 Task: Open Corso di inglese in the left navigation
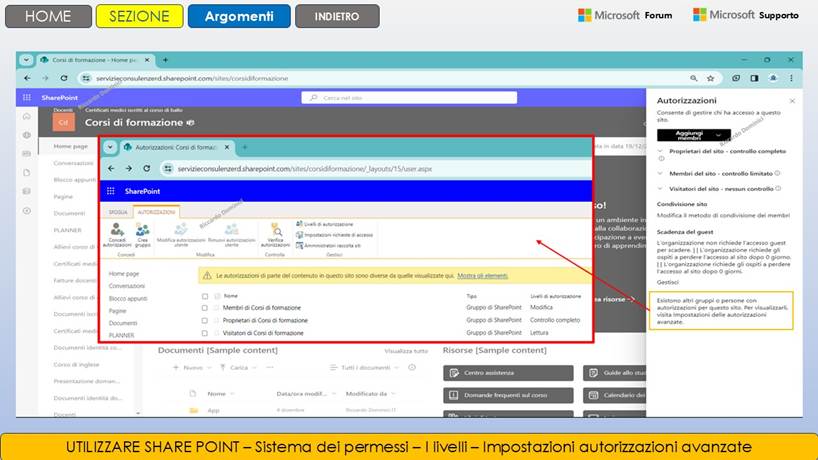pos(76,365)
